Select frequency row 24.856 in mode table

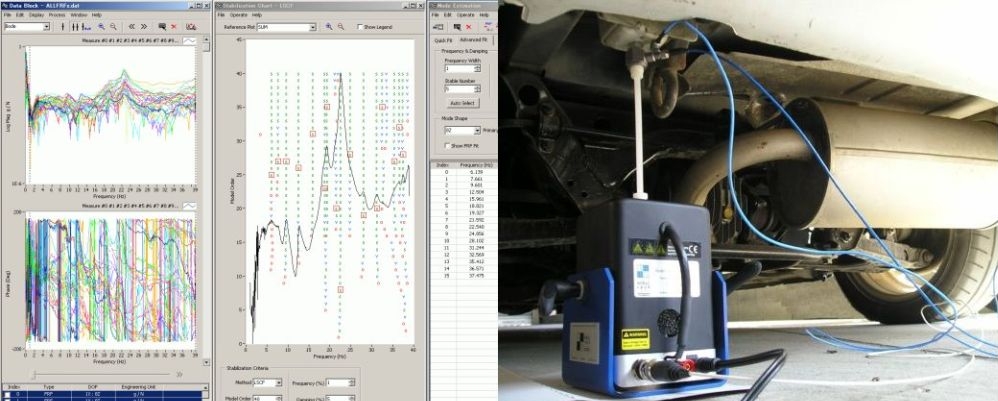click(x=464, y=233)
